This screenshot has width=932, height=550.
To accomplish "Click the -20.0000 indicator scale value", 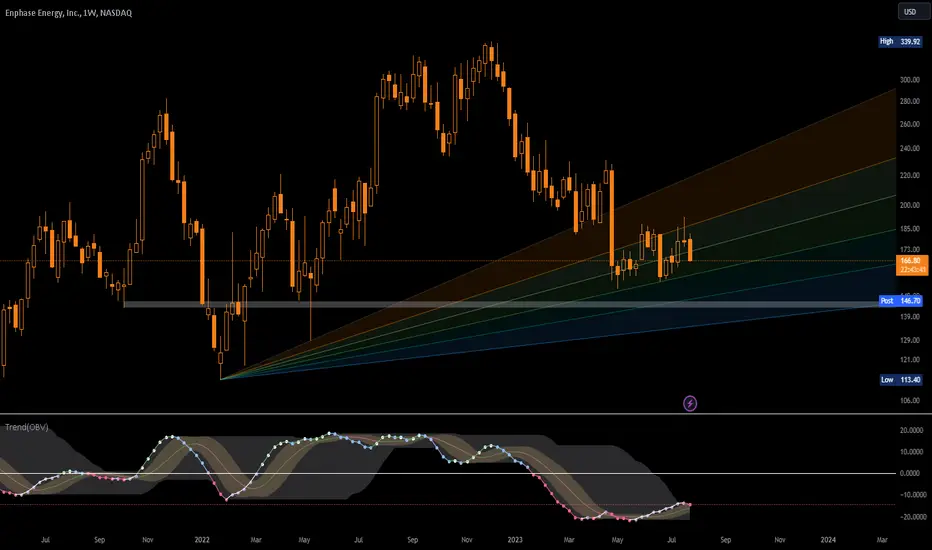I will click(912, 517).
